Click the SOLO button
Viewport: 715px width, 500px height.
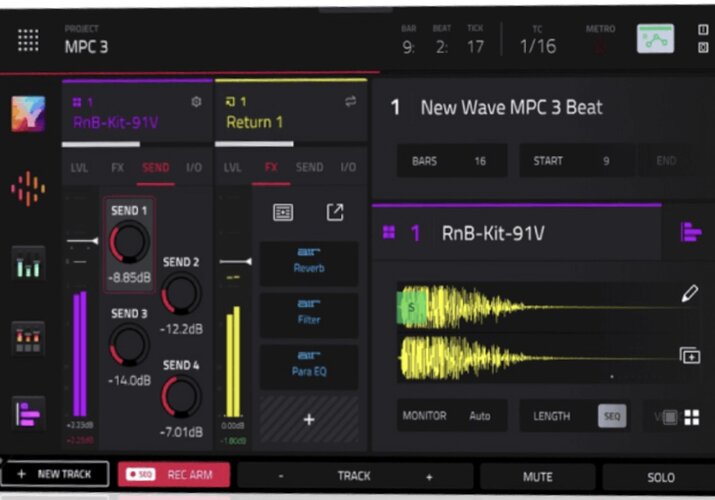tap(660, 477)
